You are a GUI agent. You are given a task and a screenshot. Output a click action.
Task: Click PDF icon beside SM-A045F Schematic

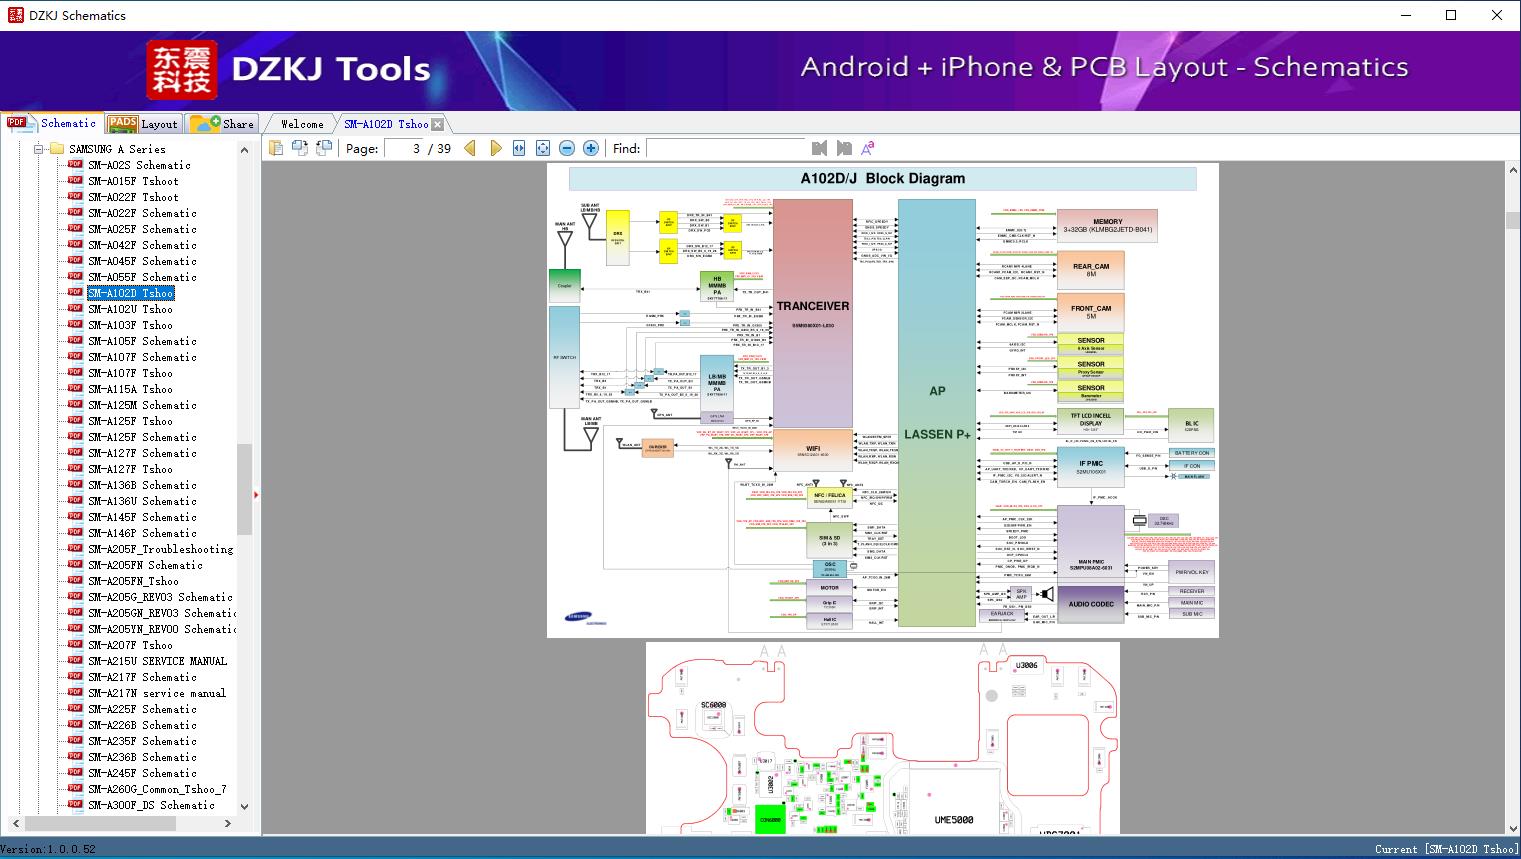tap(75, 260)
